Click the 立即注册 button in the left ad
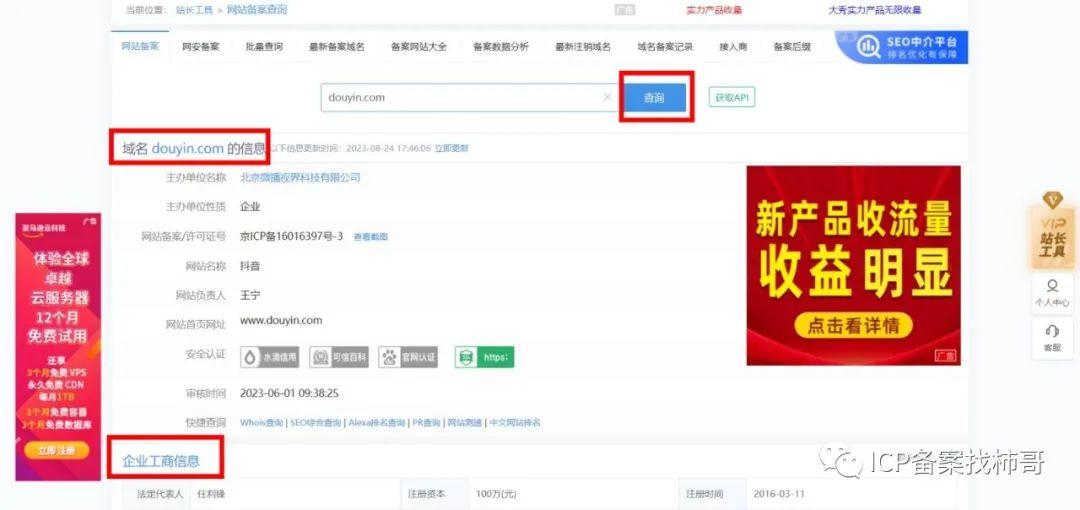This screenshot has height=510, width=1080. tap(58, 451)
